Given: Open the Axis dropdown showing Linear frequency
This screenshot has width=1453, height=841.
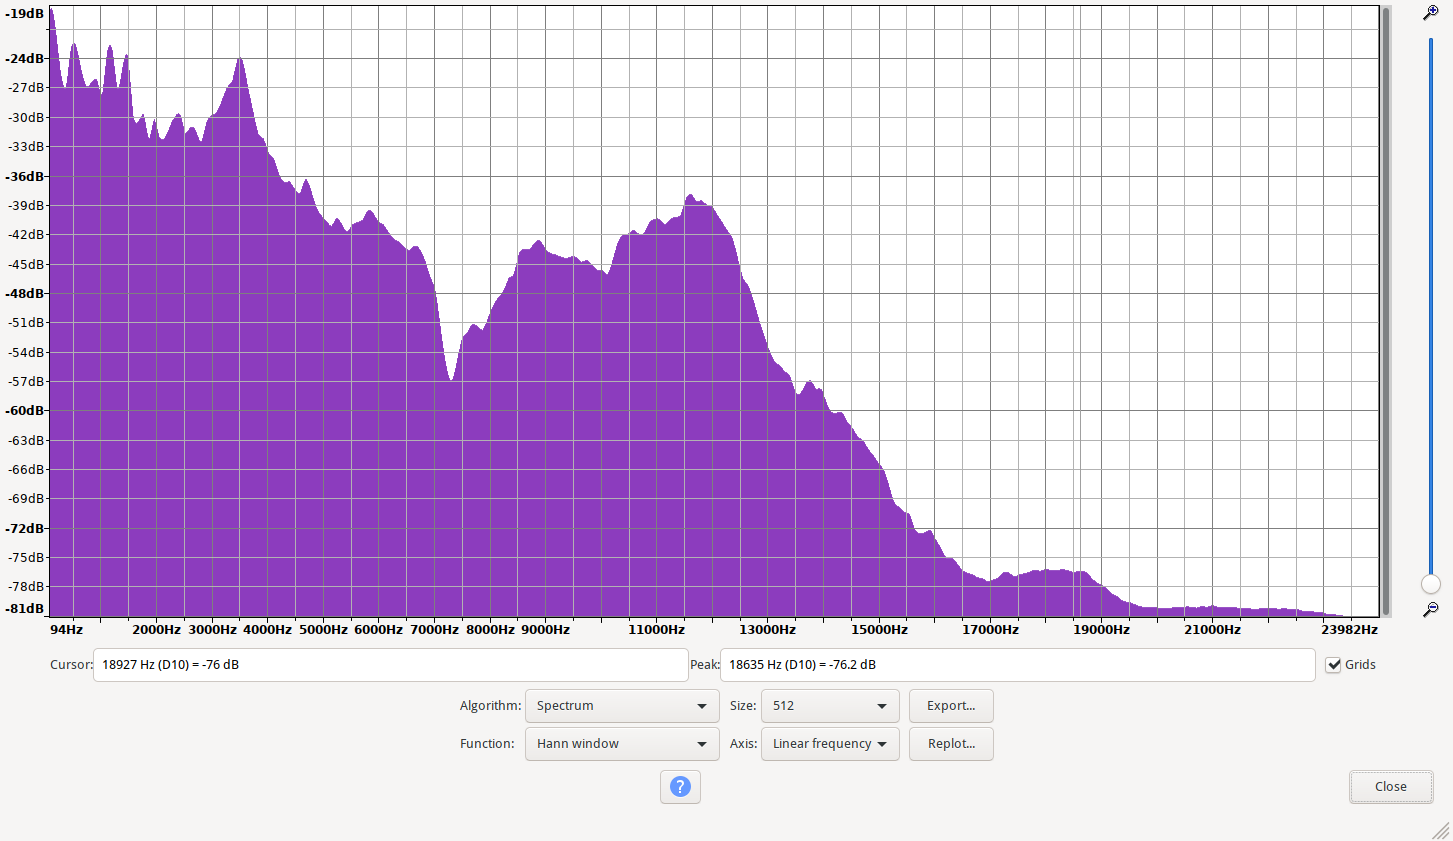Looking at the screenshot, I should coord(830,744).
